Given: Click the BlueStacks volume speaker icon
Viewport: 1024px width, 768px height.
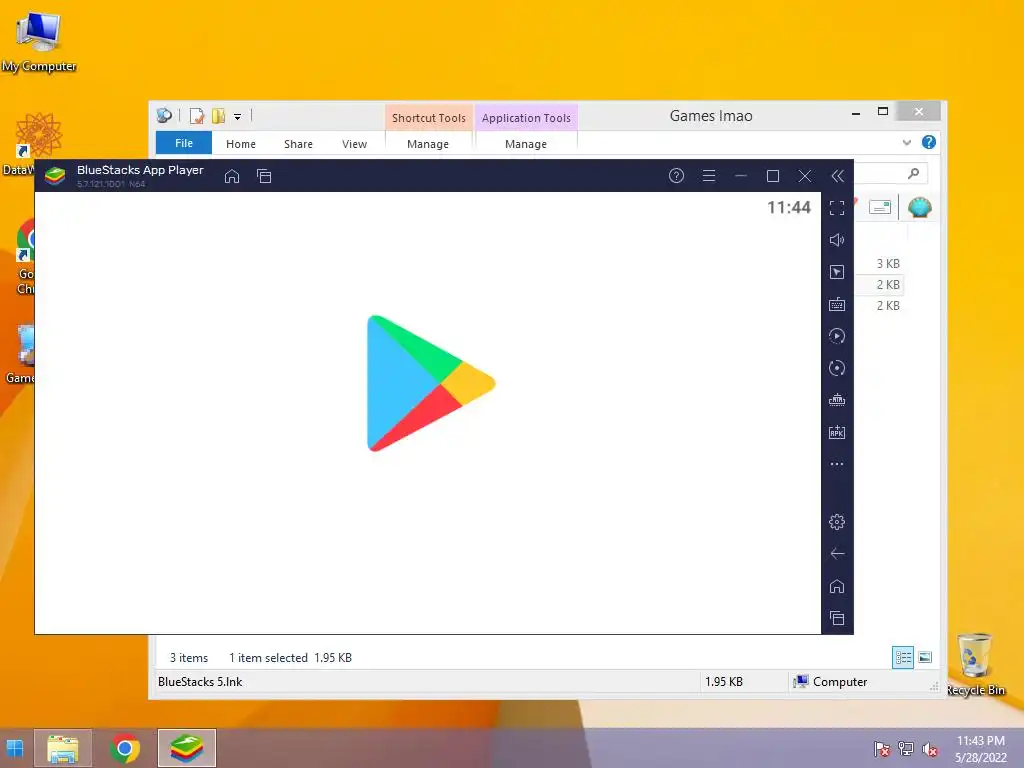Looking at the screenshot, I should [837, 240].
